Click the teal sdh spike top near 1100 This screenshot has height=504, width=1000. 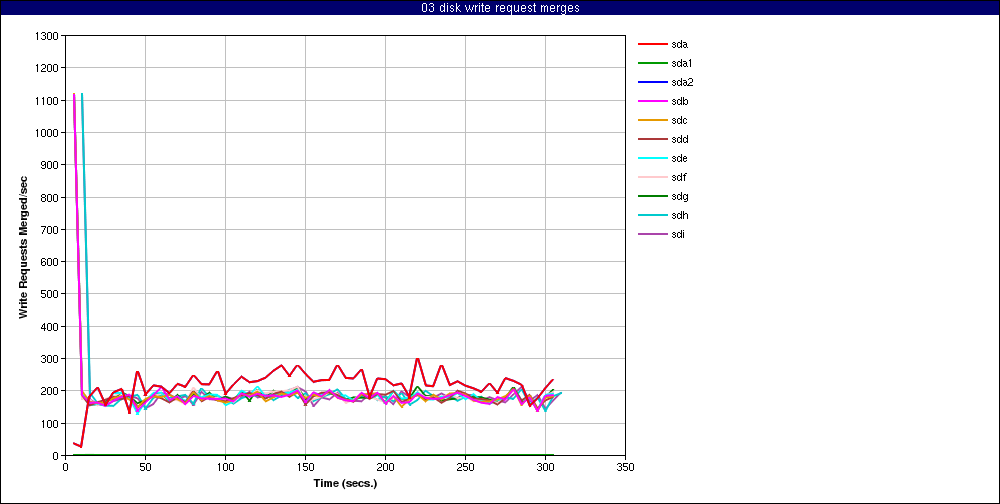tap(82, 94)
